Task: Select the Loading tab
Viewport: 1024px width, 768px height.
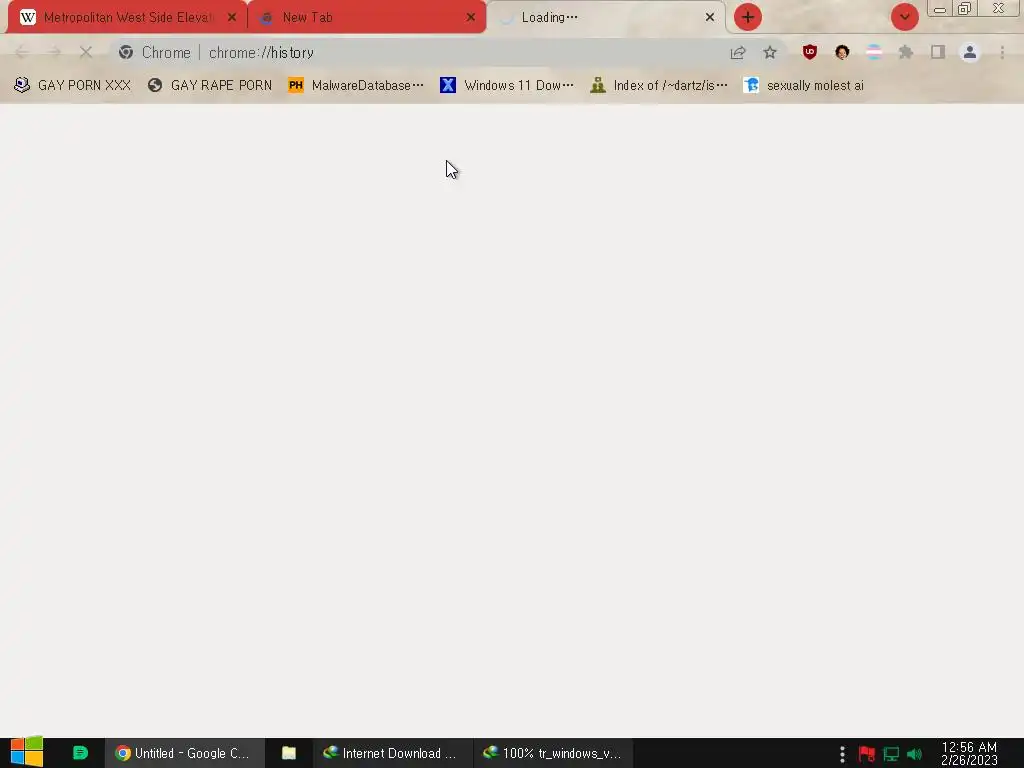Action: pos(605,17)
